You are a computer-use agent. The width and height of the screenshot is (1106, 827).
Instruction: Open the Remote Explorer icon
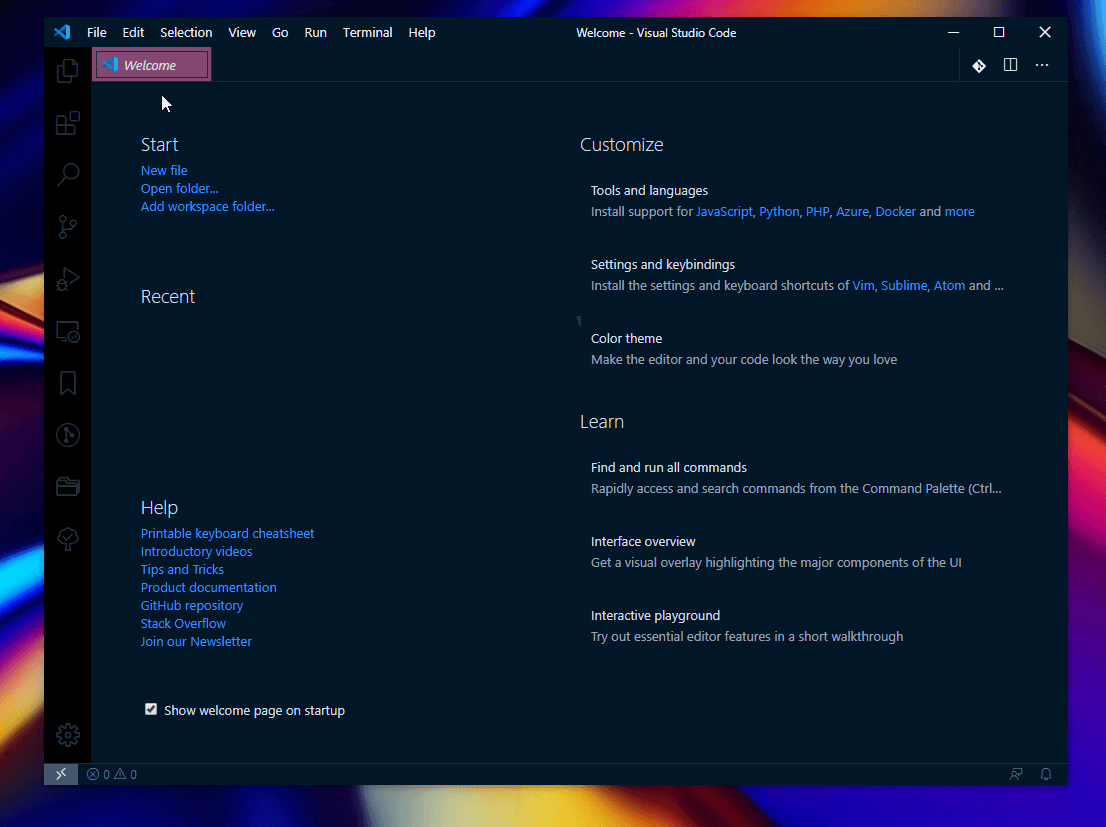[68, 332]
